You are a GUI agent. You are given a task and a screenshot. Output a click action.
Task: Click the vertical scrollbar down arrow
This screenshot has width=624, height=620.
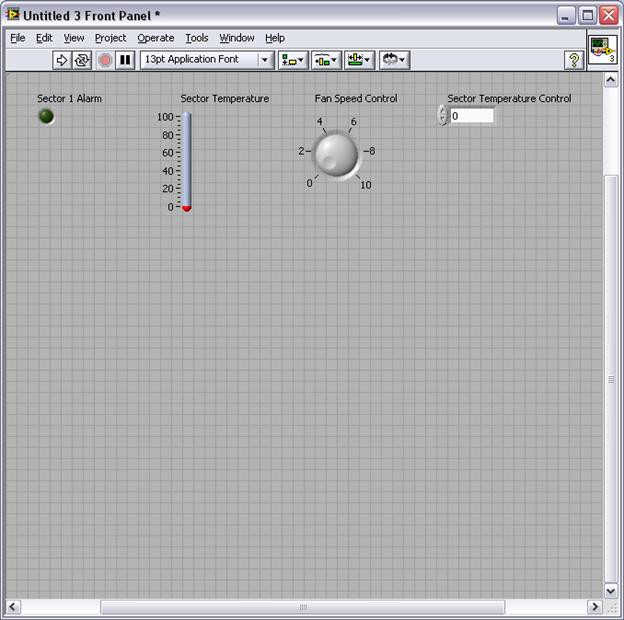pos(610,591)
